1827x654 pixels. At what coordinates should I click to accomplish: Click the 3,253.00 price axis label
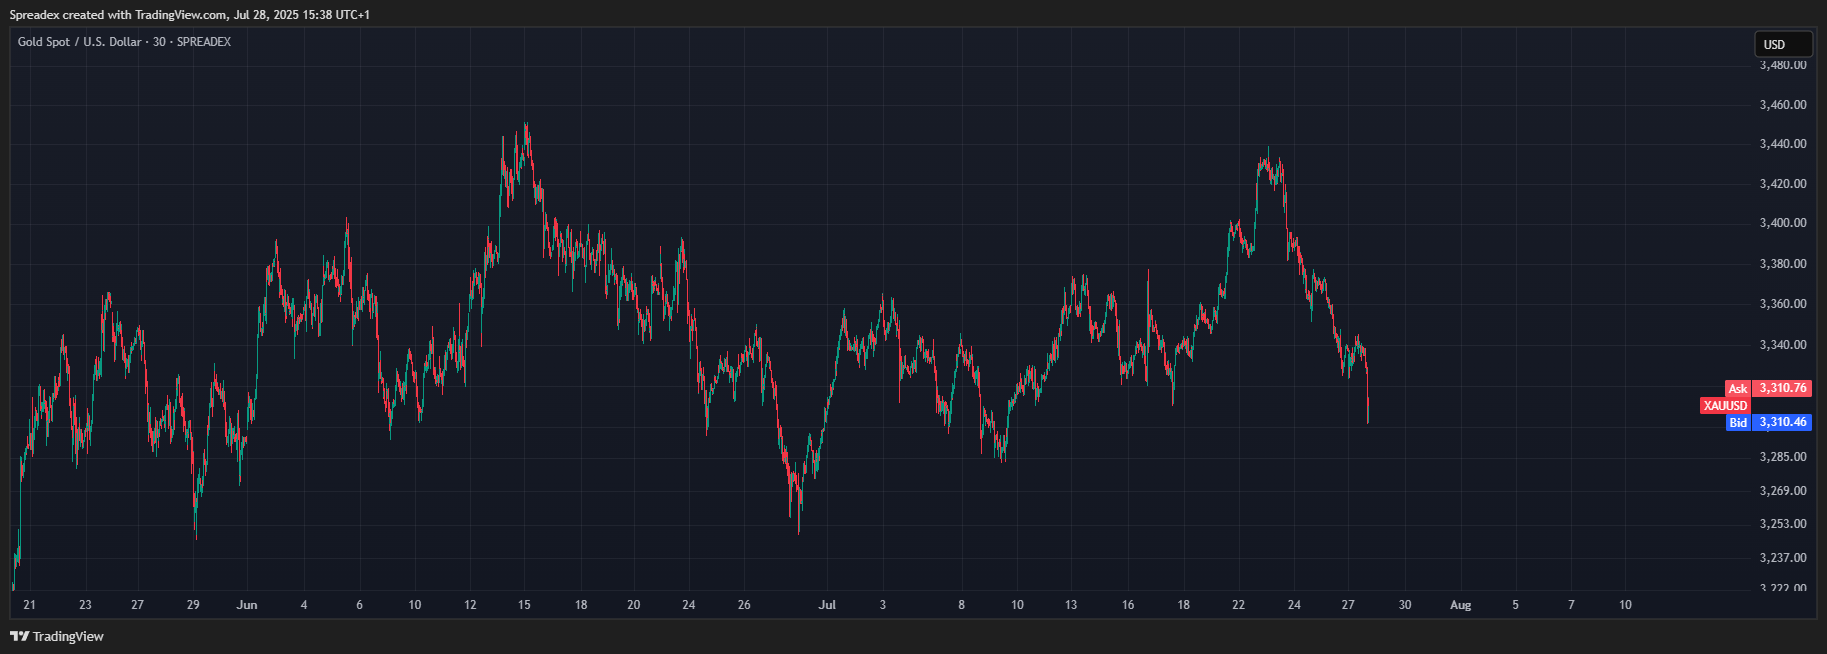pos(1783,524)
